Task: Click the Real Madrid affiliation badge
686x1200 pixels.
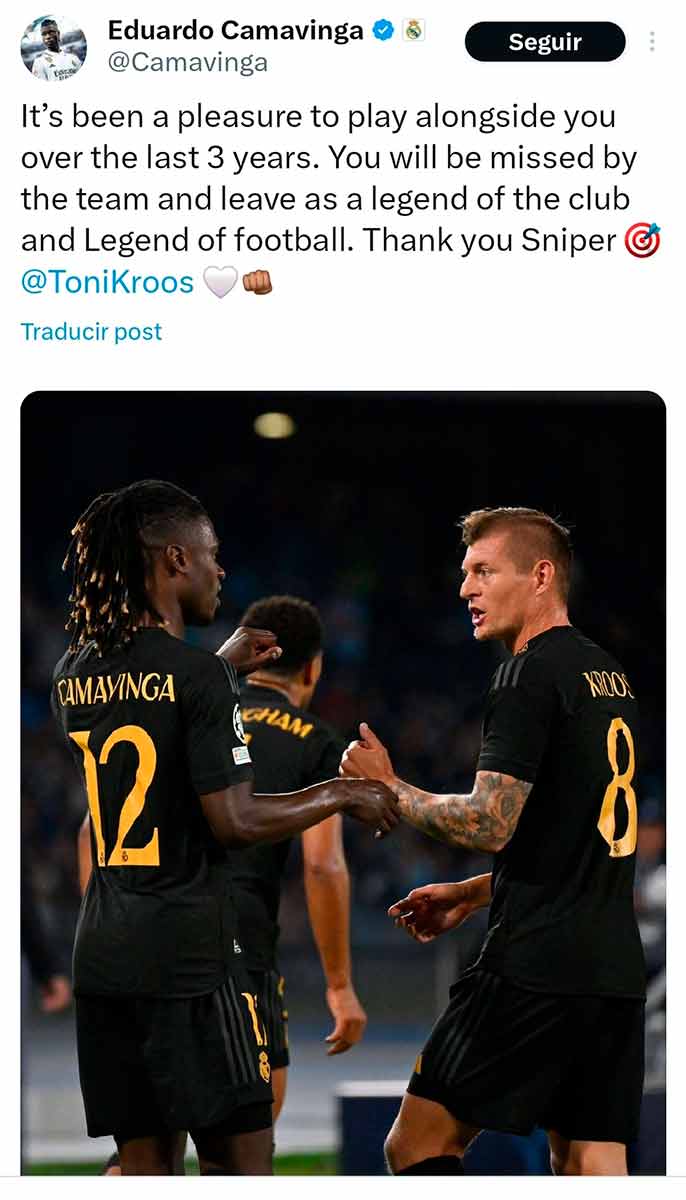Action: (413, 31)
